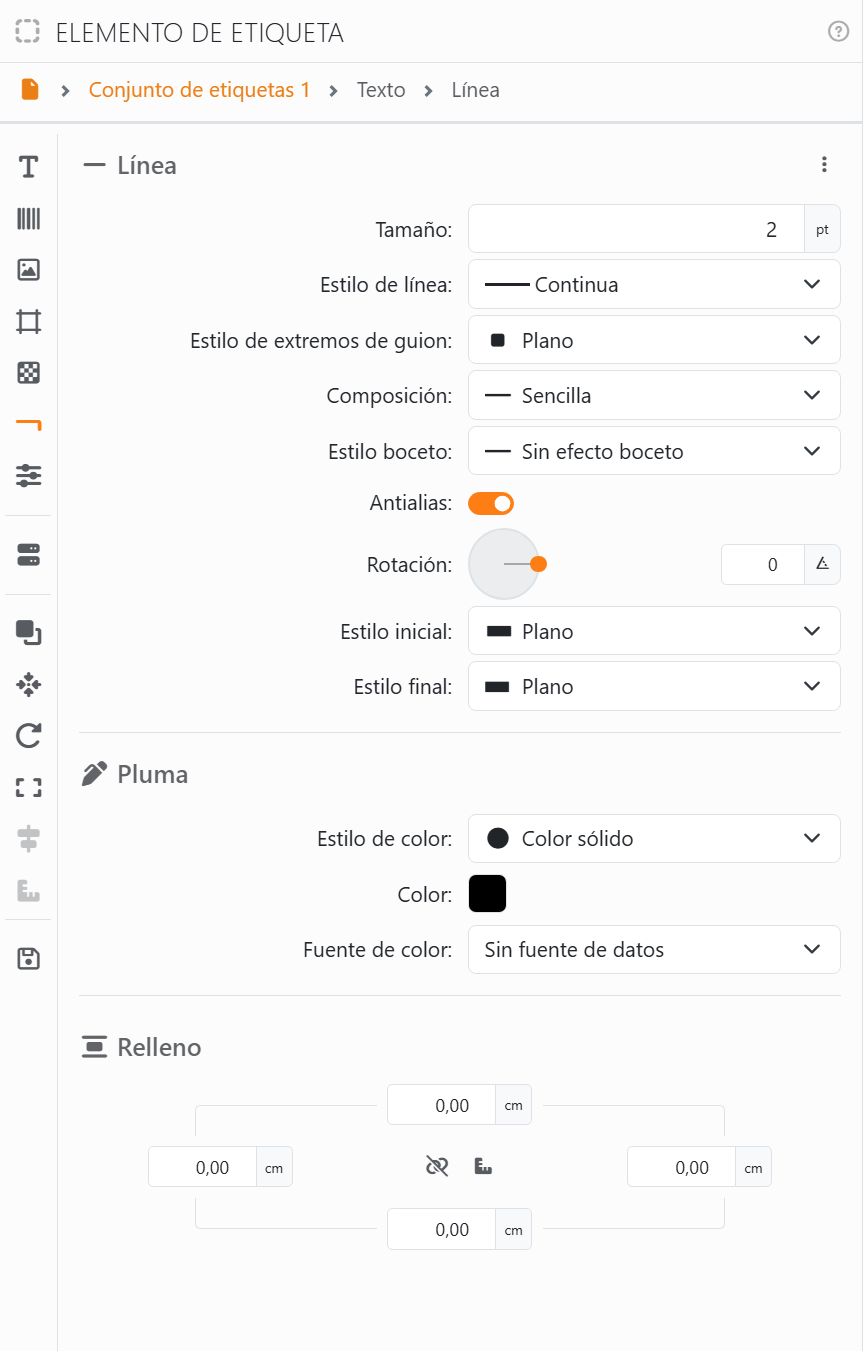Click the angle unit icon beside rotation value
The image size is (863, 1351).
point(822,564)
